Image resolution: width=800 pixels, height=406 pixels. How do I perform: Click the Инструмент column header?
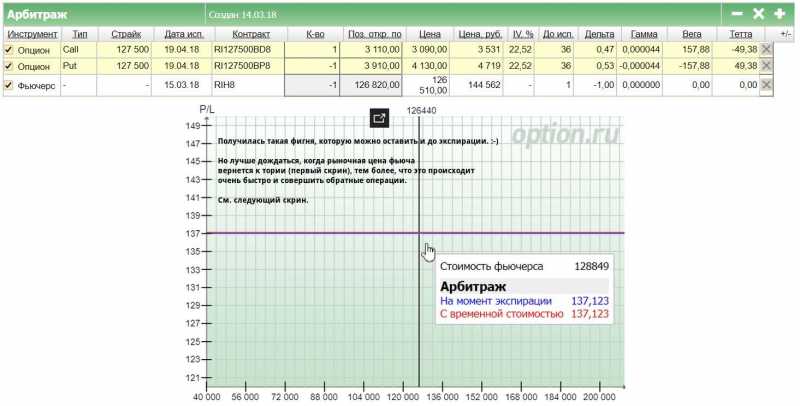pos(31,33)
